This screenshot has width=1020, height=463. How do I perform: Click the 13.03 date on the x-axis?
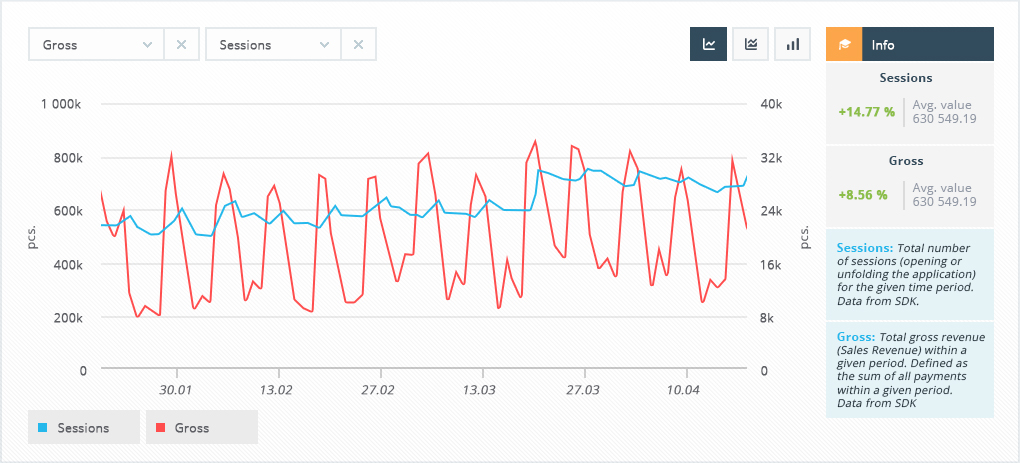[481, 389]
